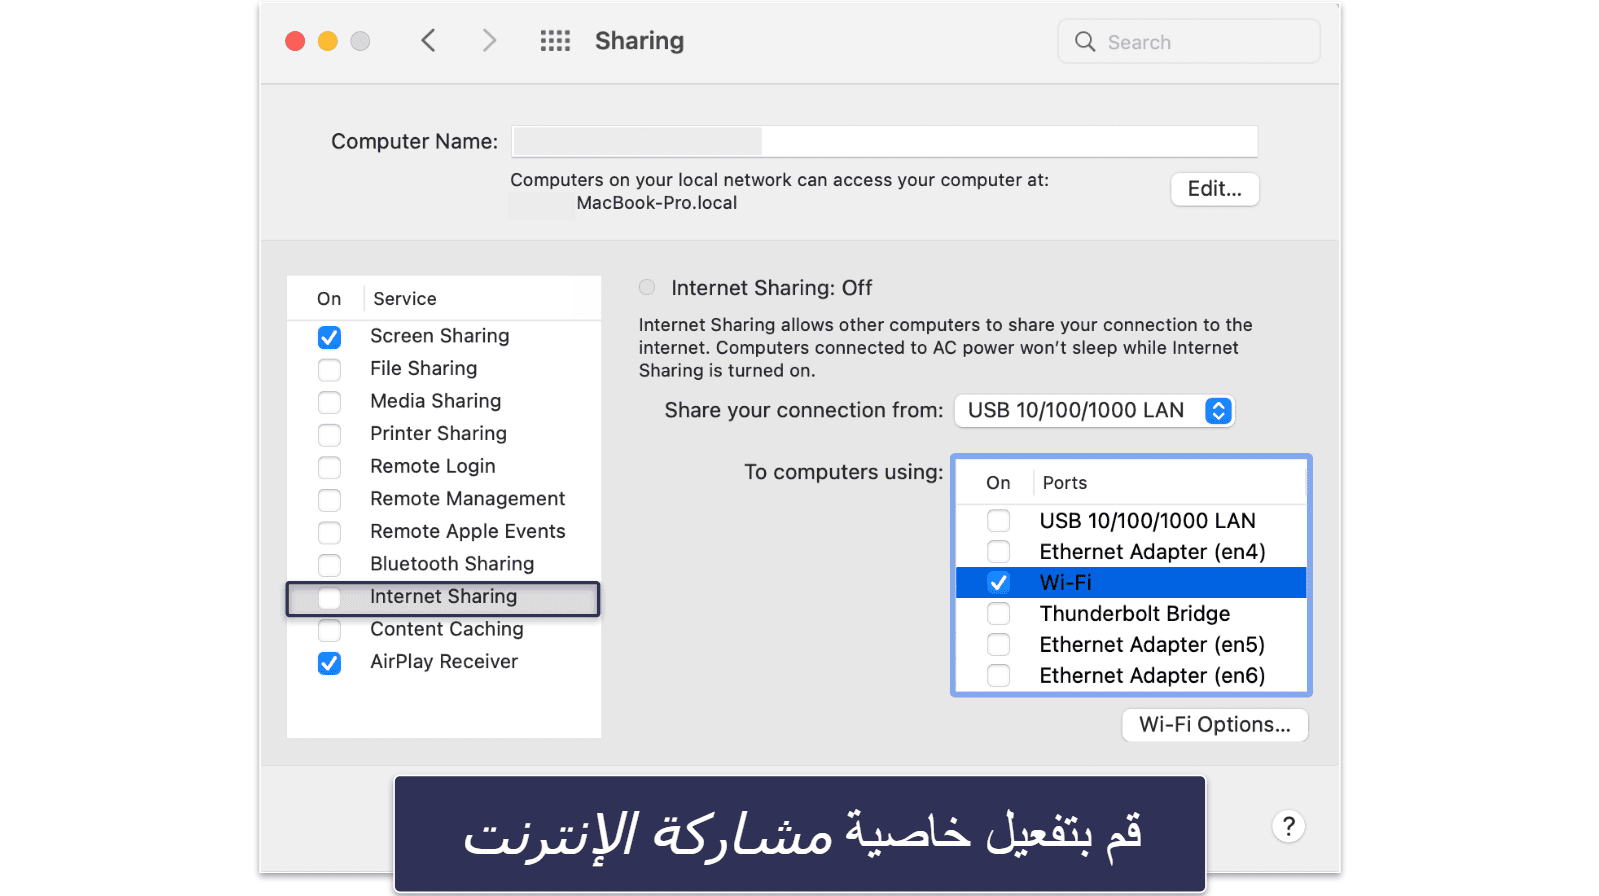Check the Thunderbolt Bridge port checkbox

click(x=998, y=613)
